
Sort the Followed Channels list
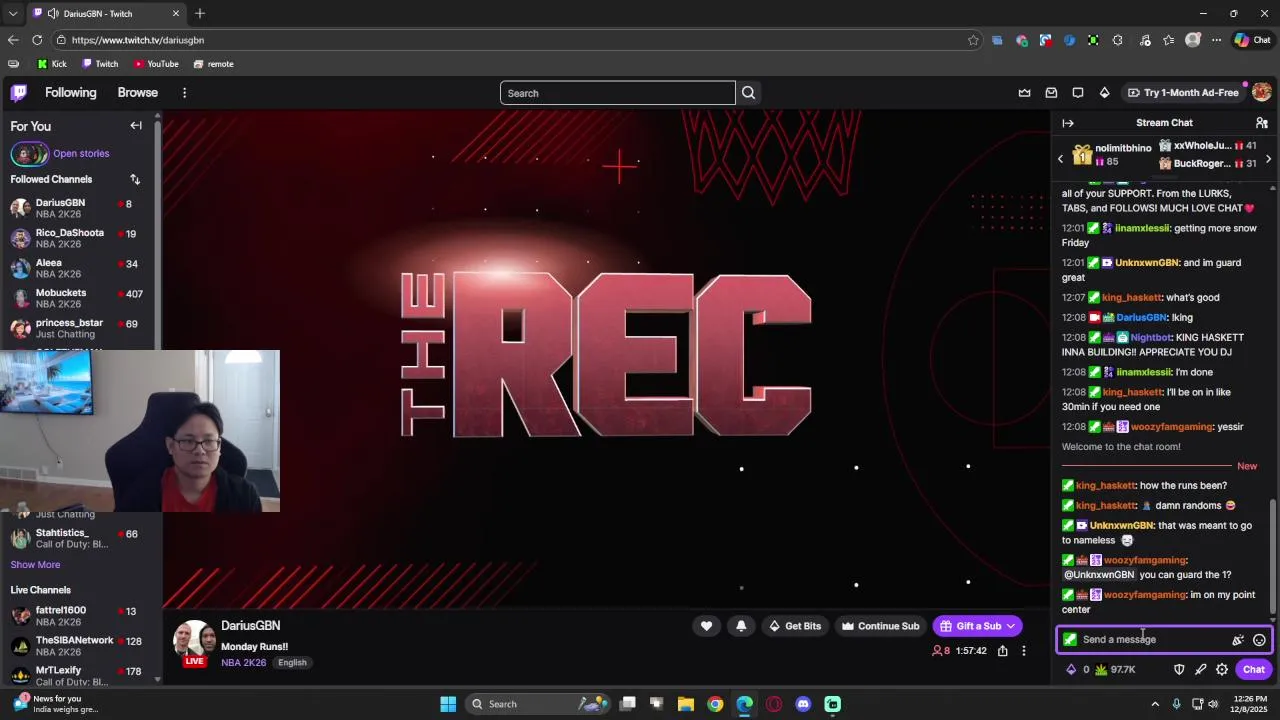point(135,179)
